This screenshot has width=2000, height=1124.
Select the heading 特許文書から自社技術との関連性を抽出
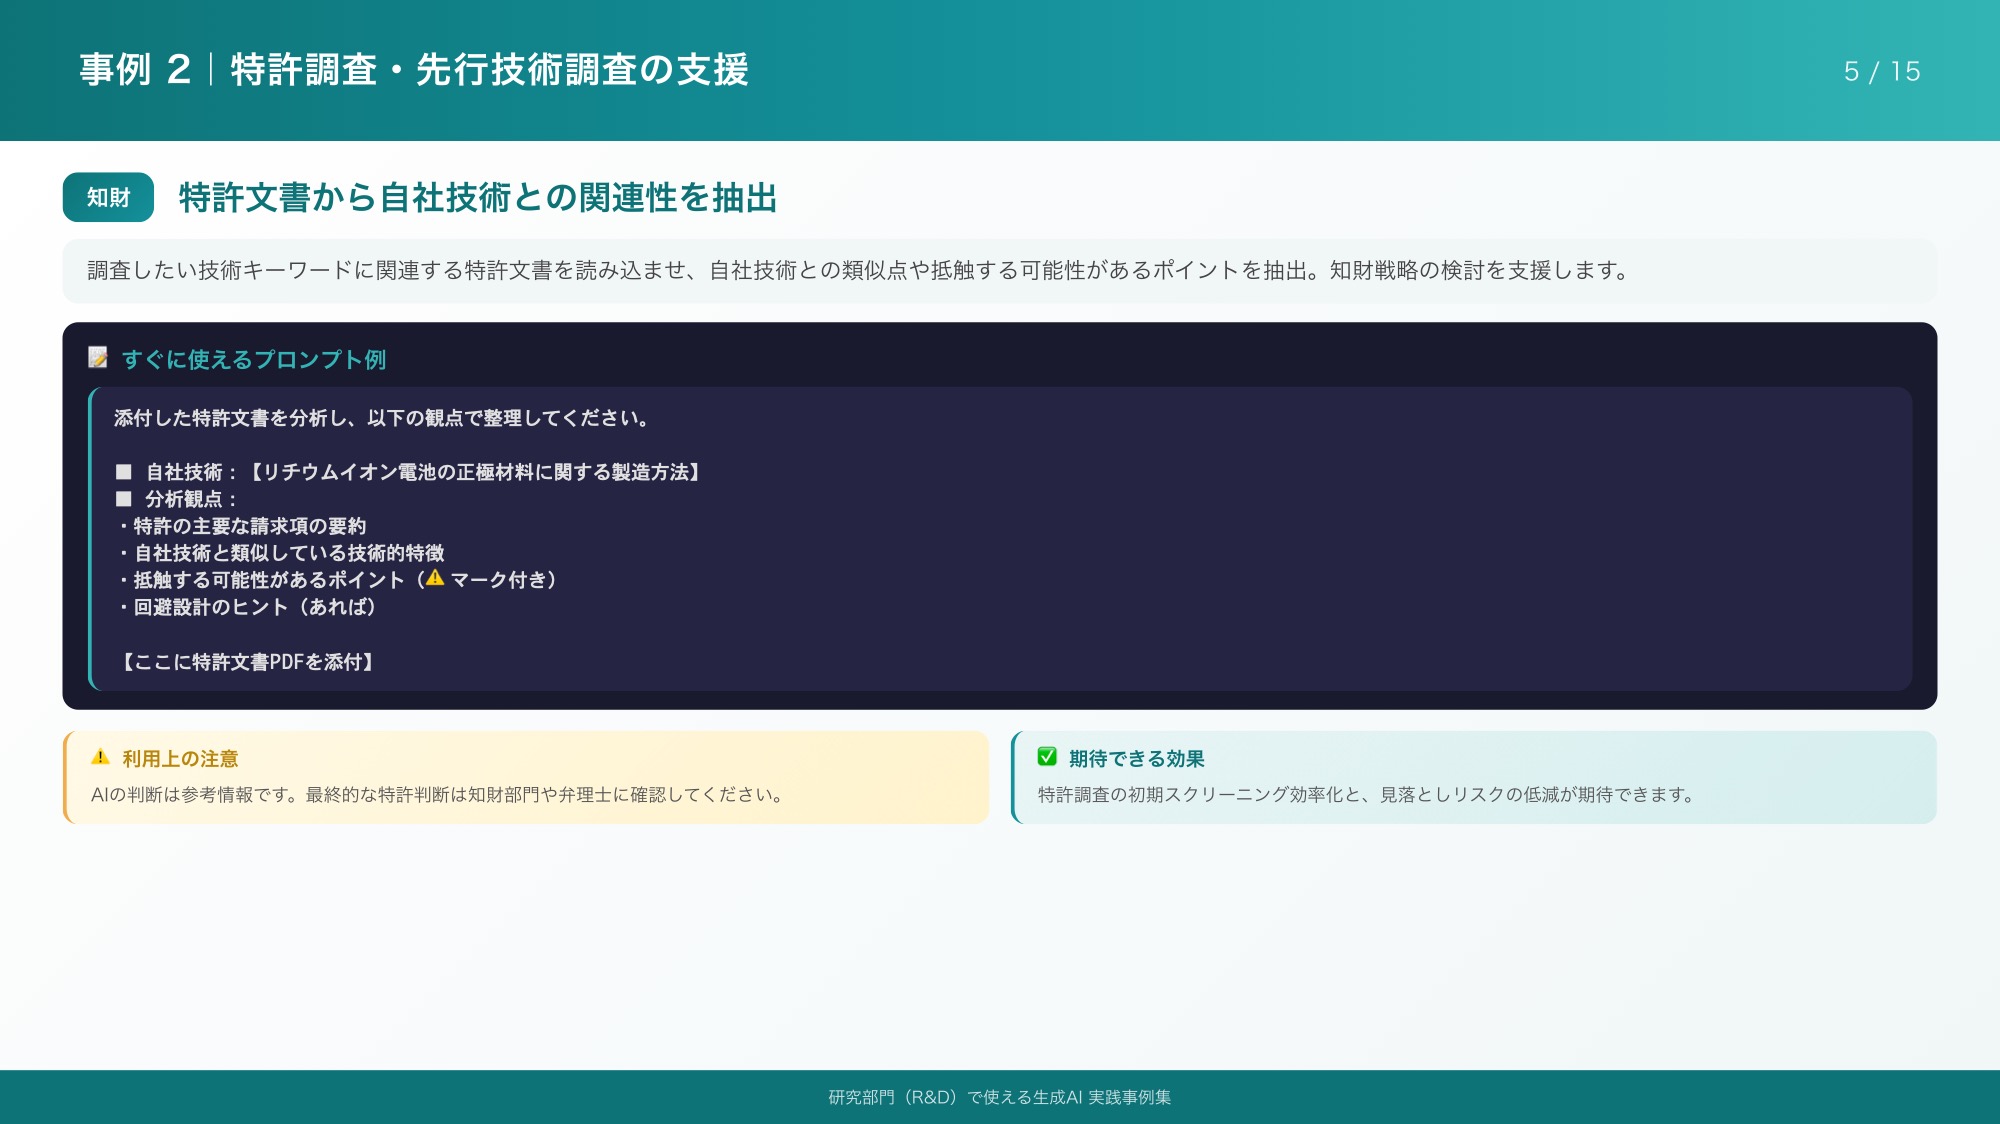coord(478,197)
